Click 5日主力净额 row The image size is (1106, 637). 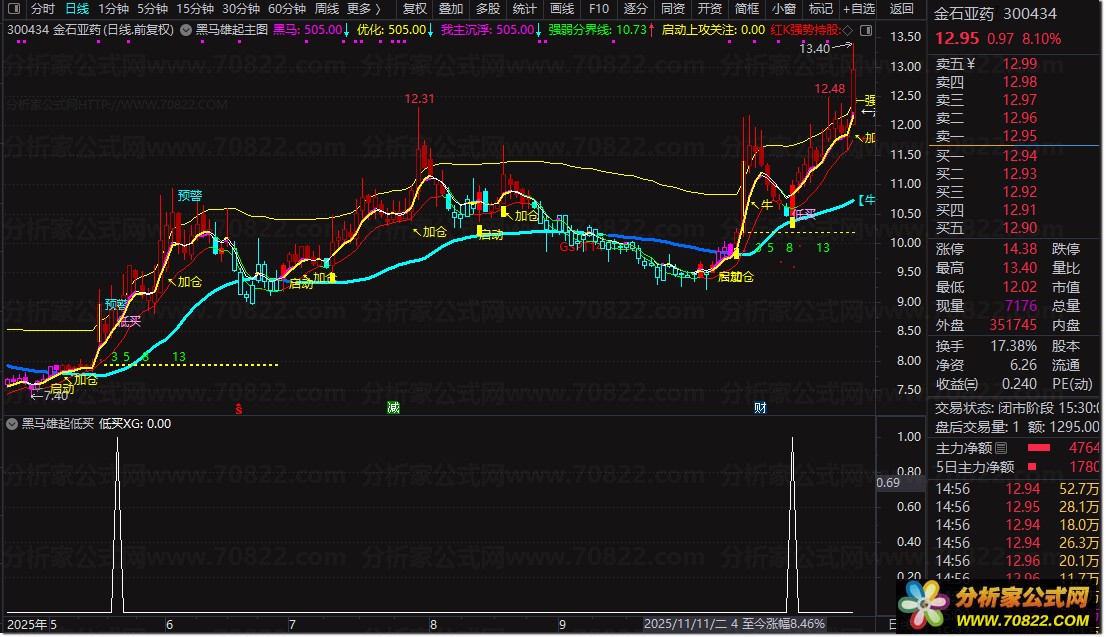(1016, 466)
